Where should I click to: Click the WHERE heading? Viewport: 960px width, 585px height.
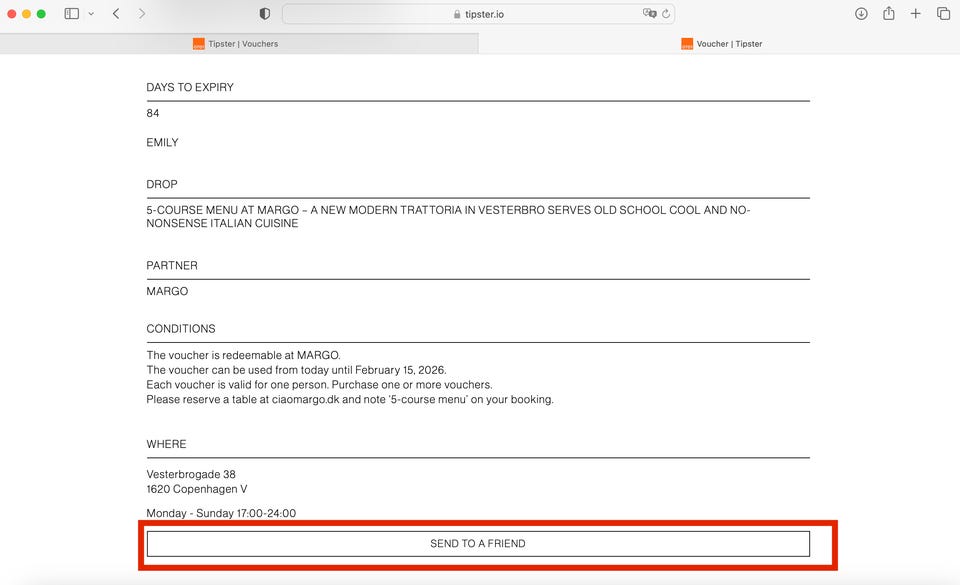[166, 444]
